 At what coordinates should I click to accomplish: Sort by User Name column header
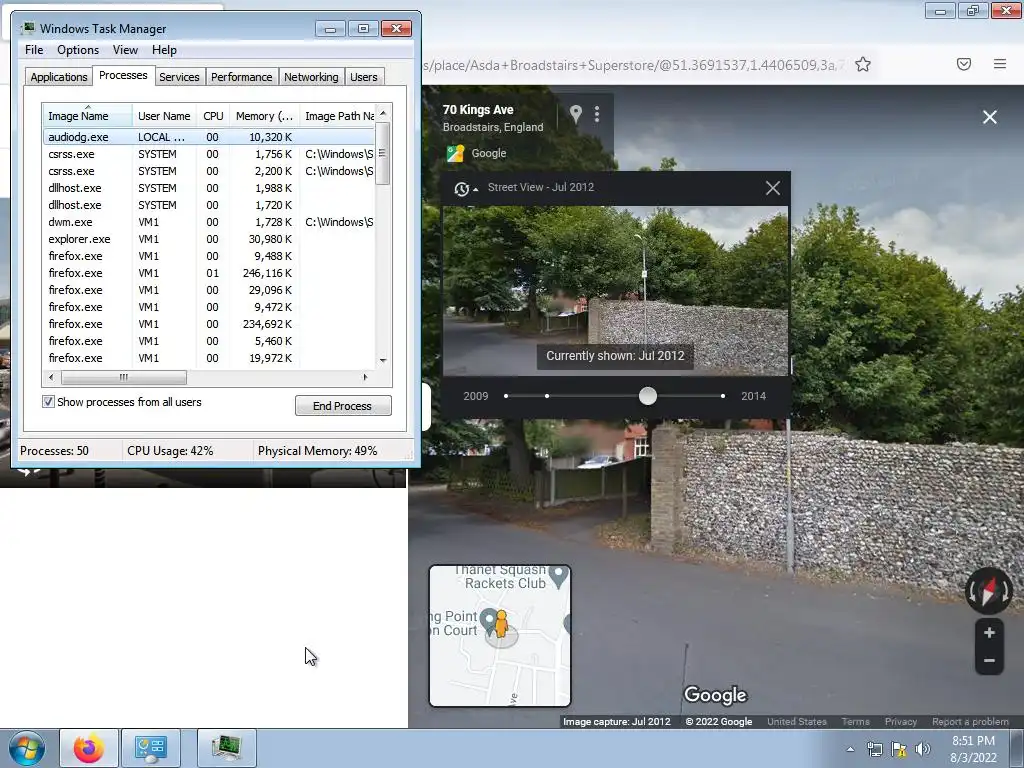[x=164, y=116]
